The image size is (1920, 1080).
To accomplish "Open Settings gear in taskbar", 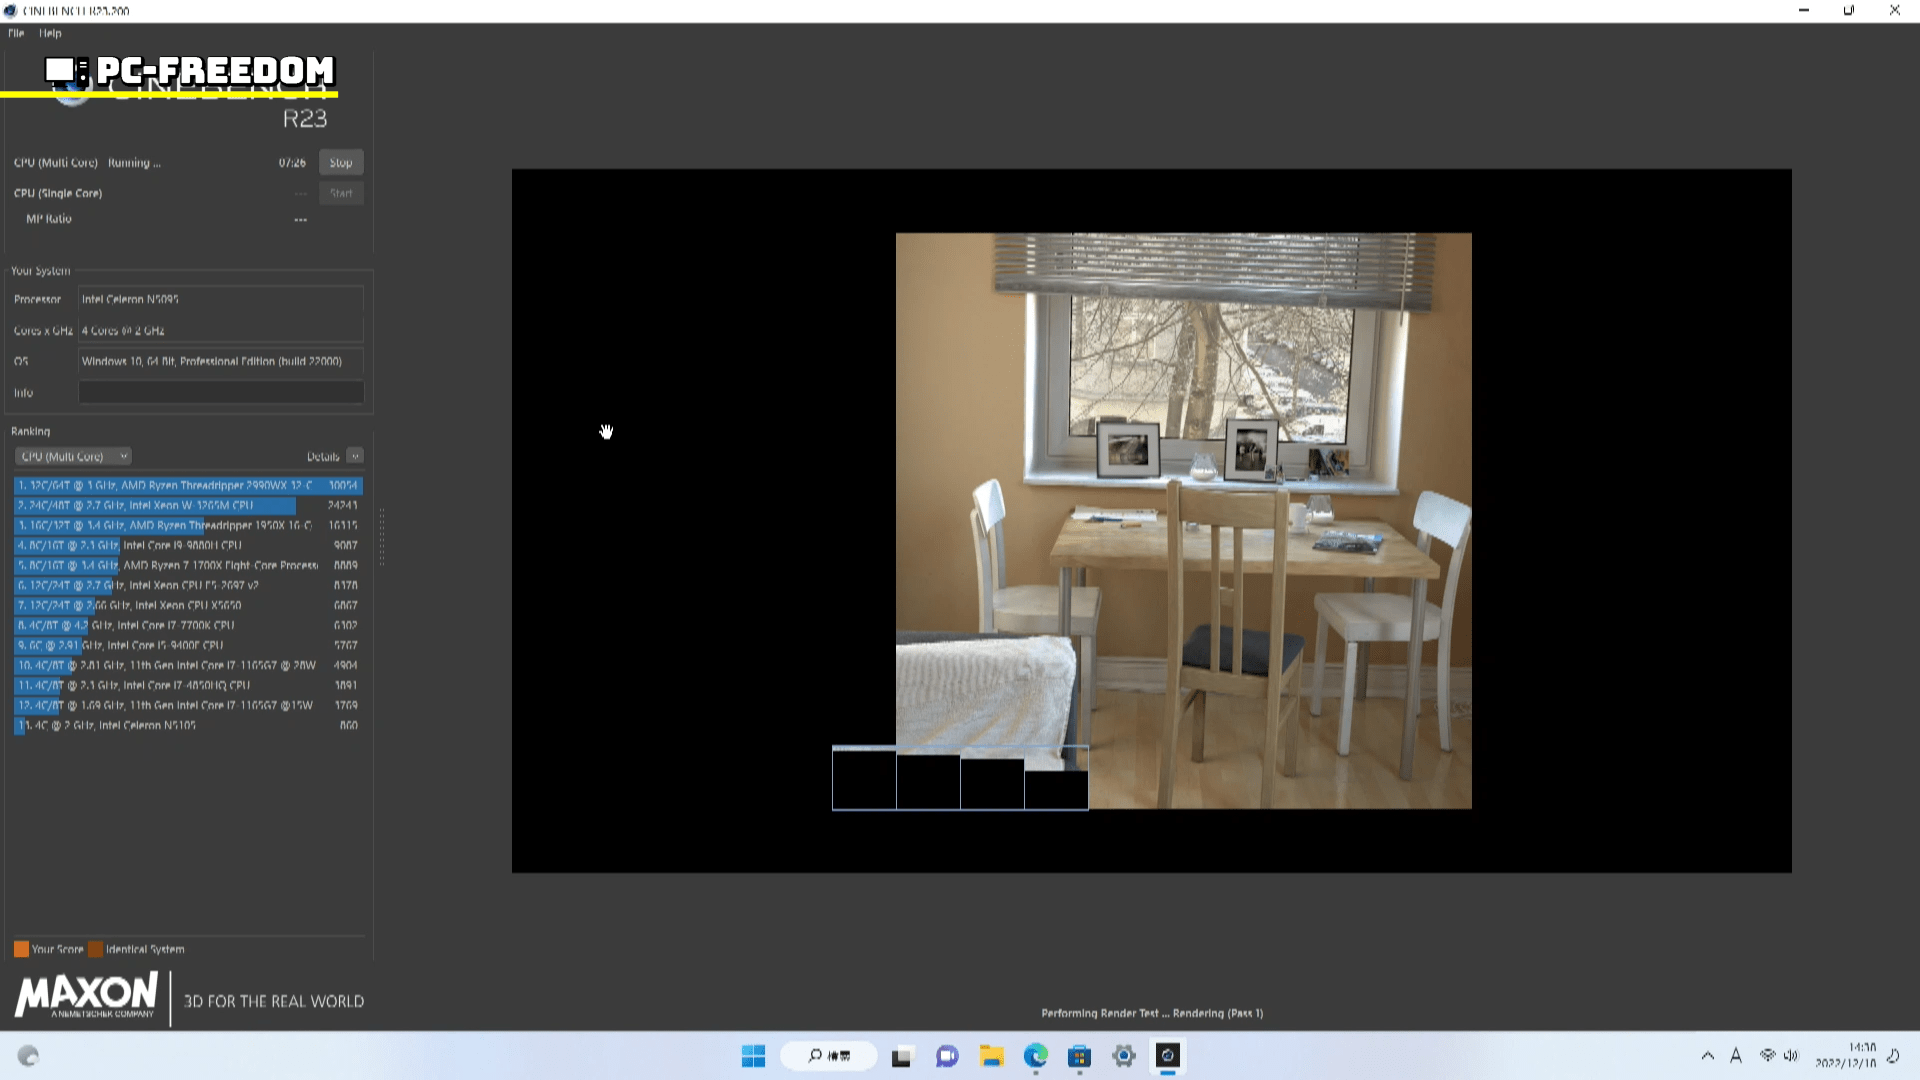I will coord(1124,1056).
